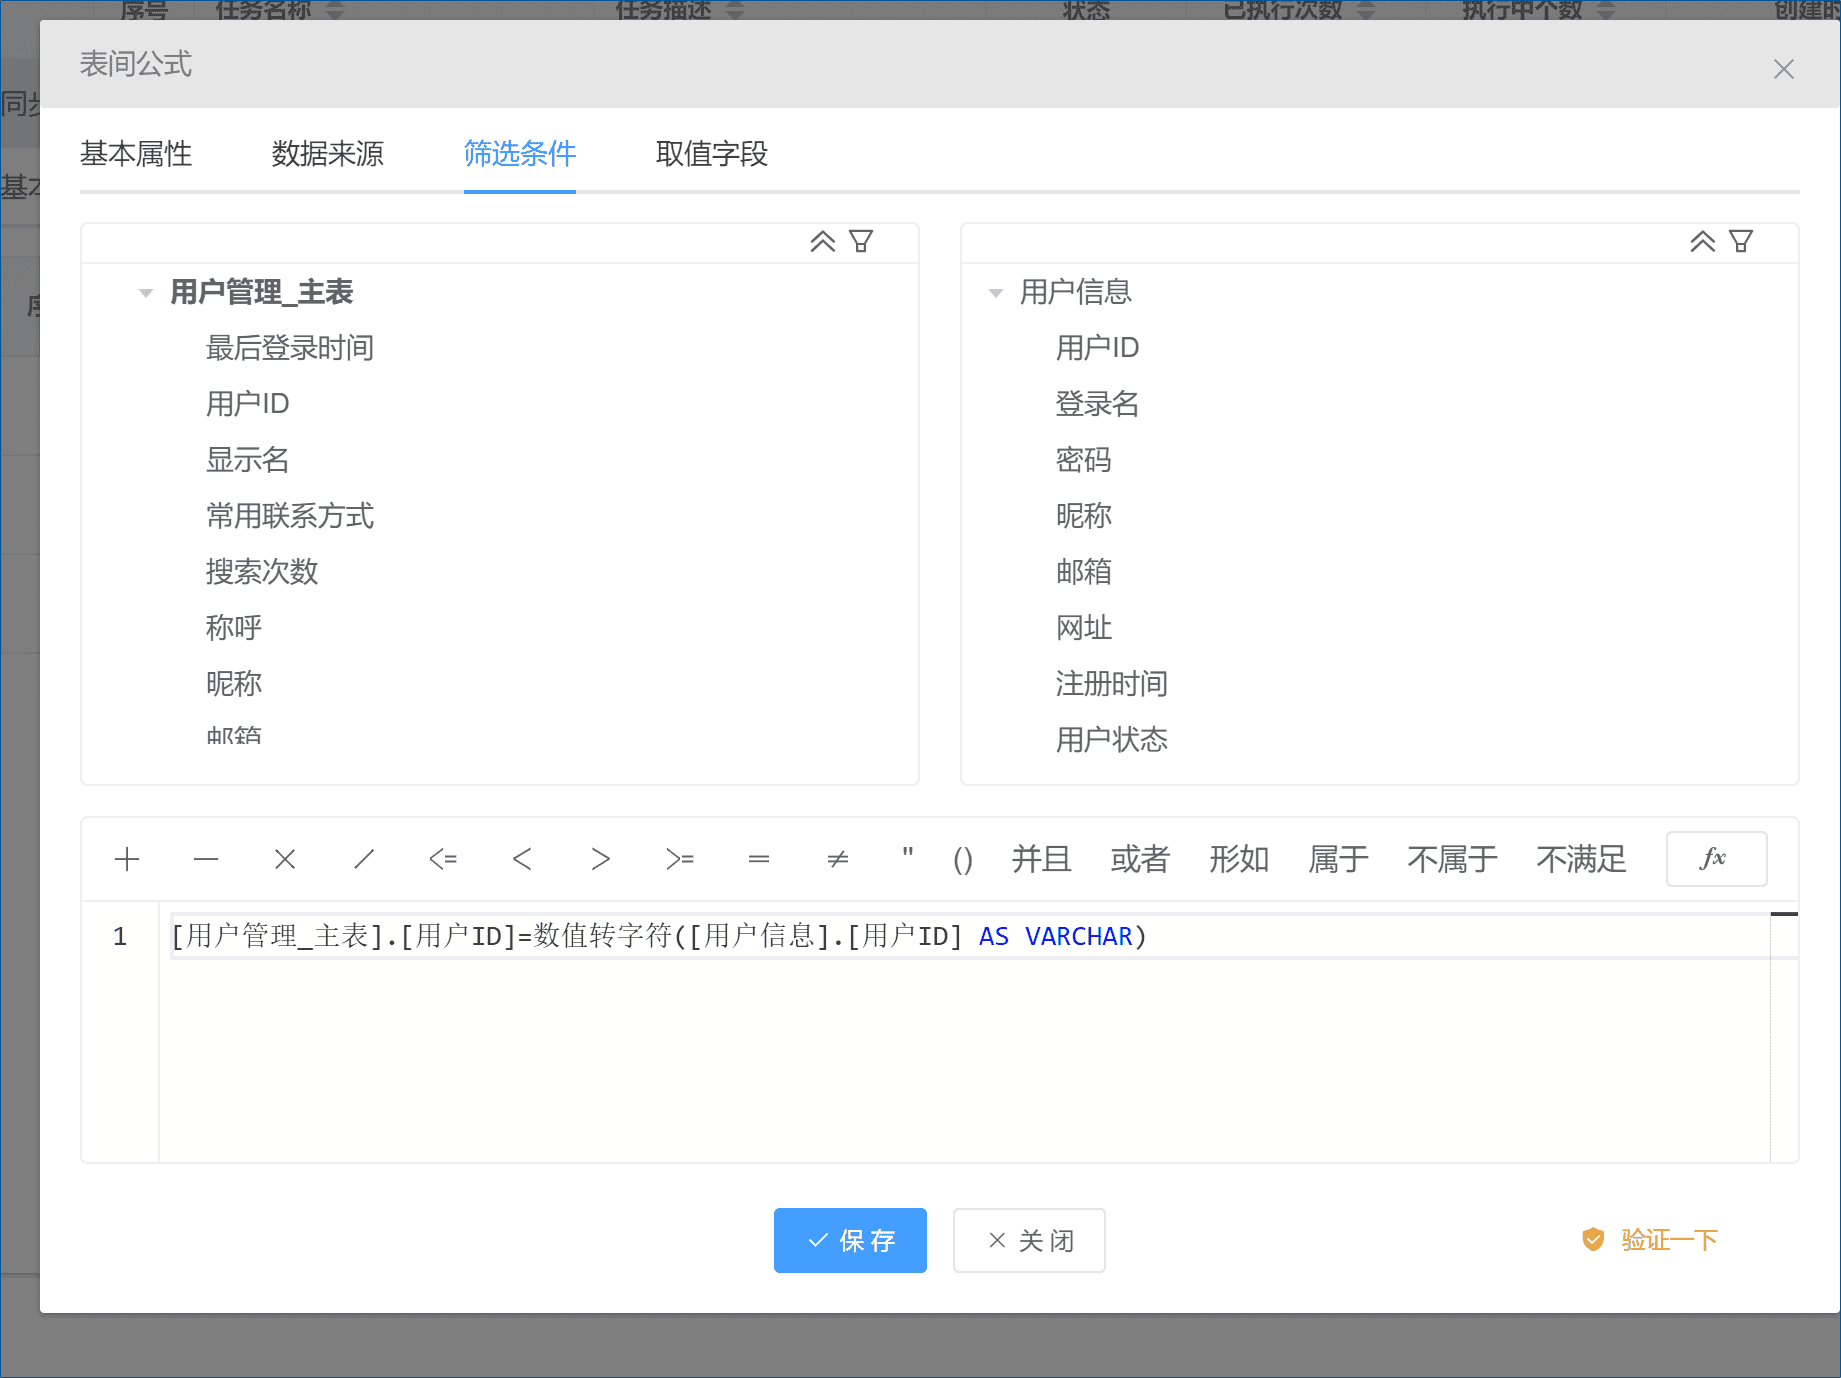Select 邮箱 under 用户信息
Image resolution: width=1841 pixels, height=1378 pixels.
[x=1084, y=572]
